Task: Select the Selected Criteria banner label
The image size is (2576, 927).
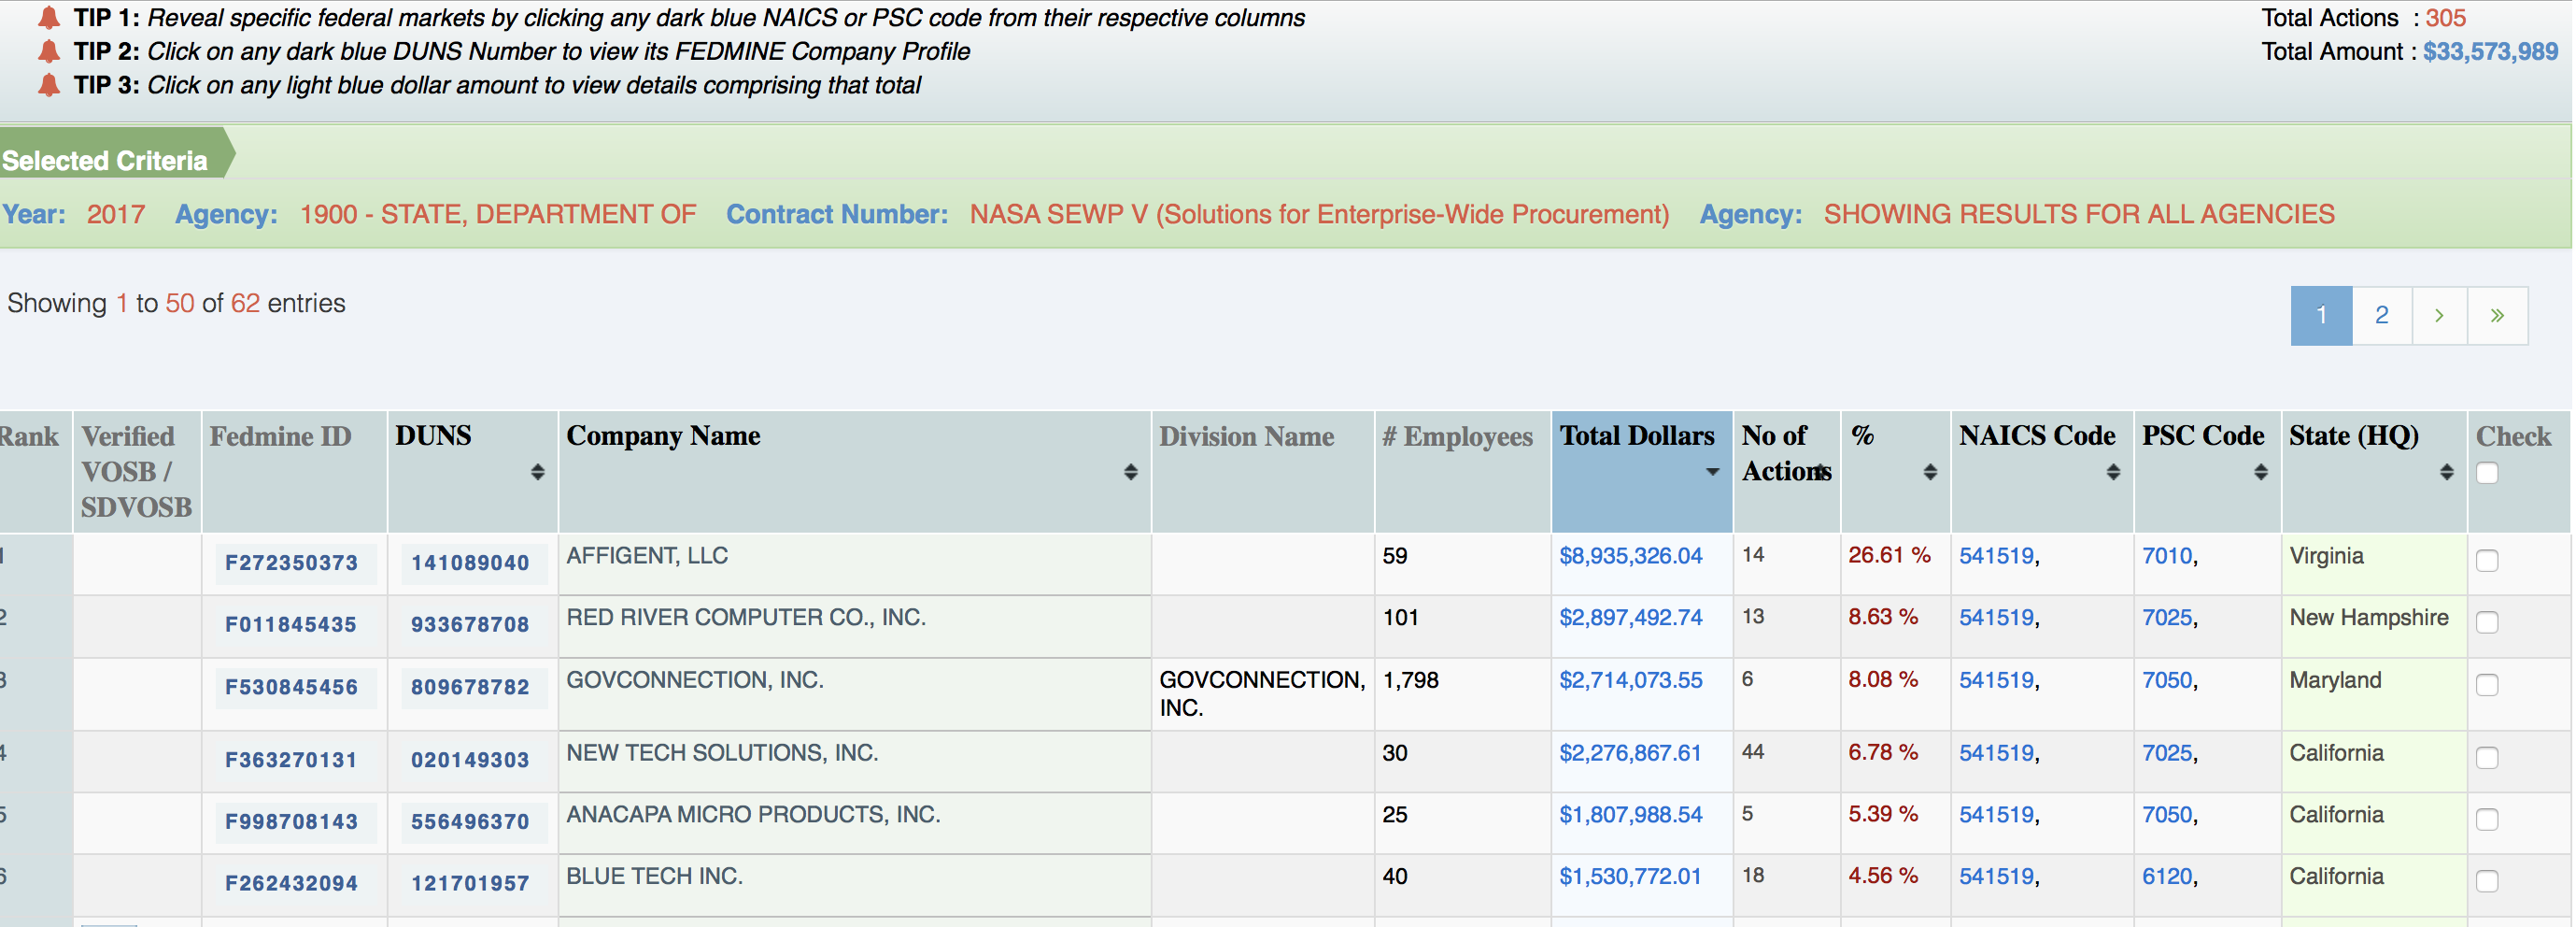Action: (x=104, y=161)
